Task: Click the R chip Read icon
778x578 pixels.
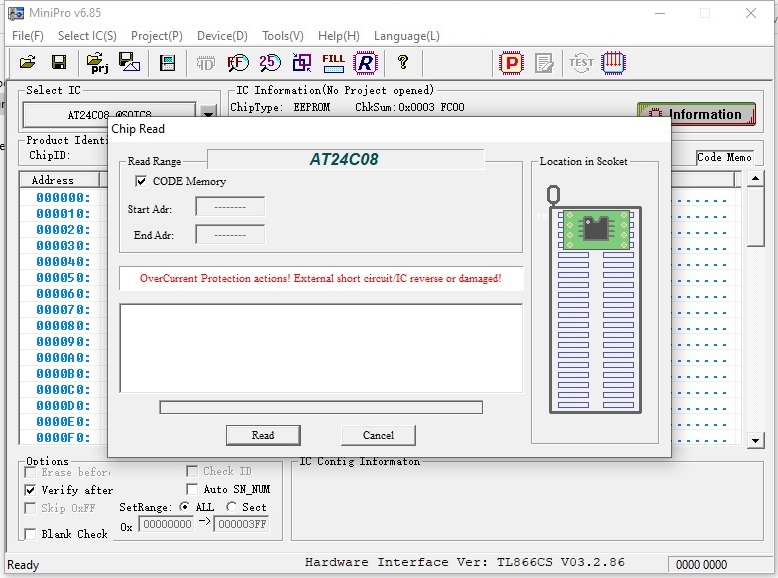Action: (366, 63)
